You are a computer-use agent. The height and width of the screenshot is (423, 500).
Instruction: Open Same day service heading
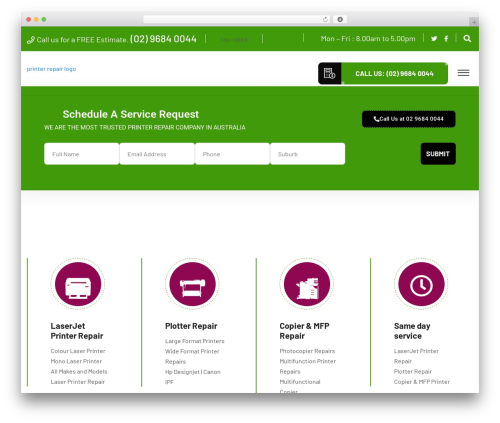(x=412, y=331)
